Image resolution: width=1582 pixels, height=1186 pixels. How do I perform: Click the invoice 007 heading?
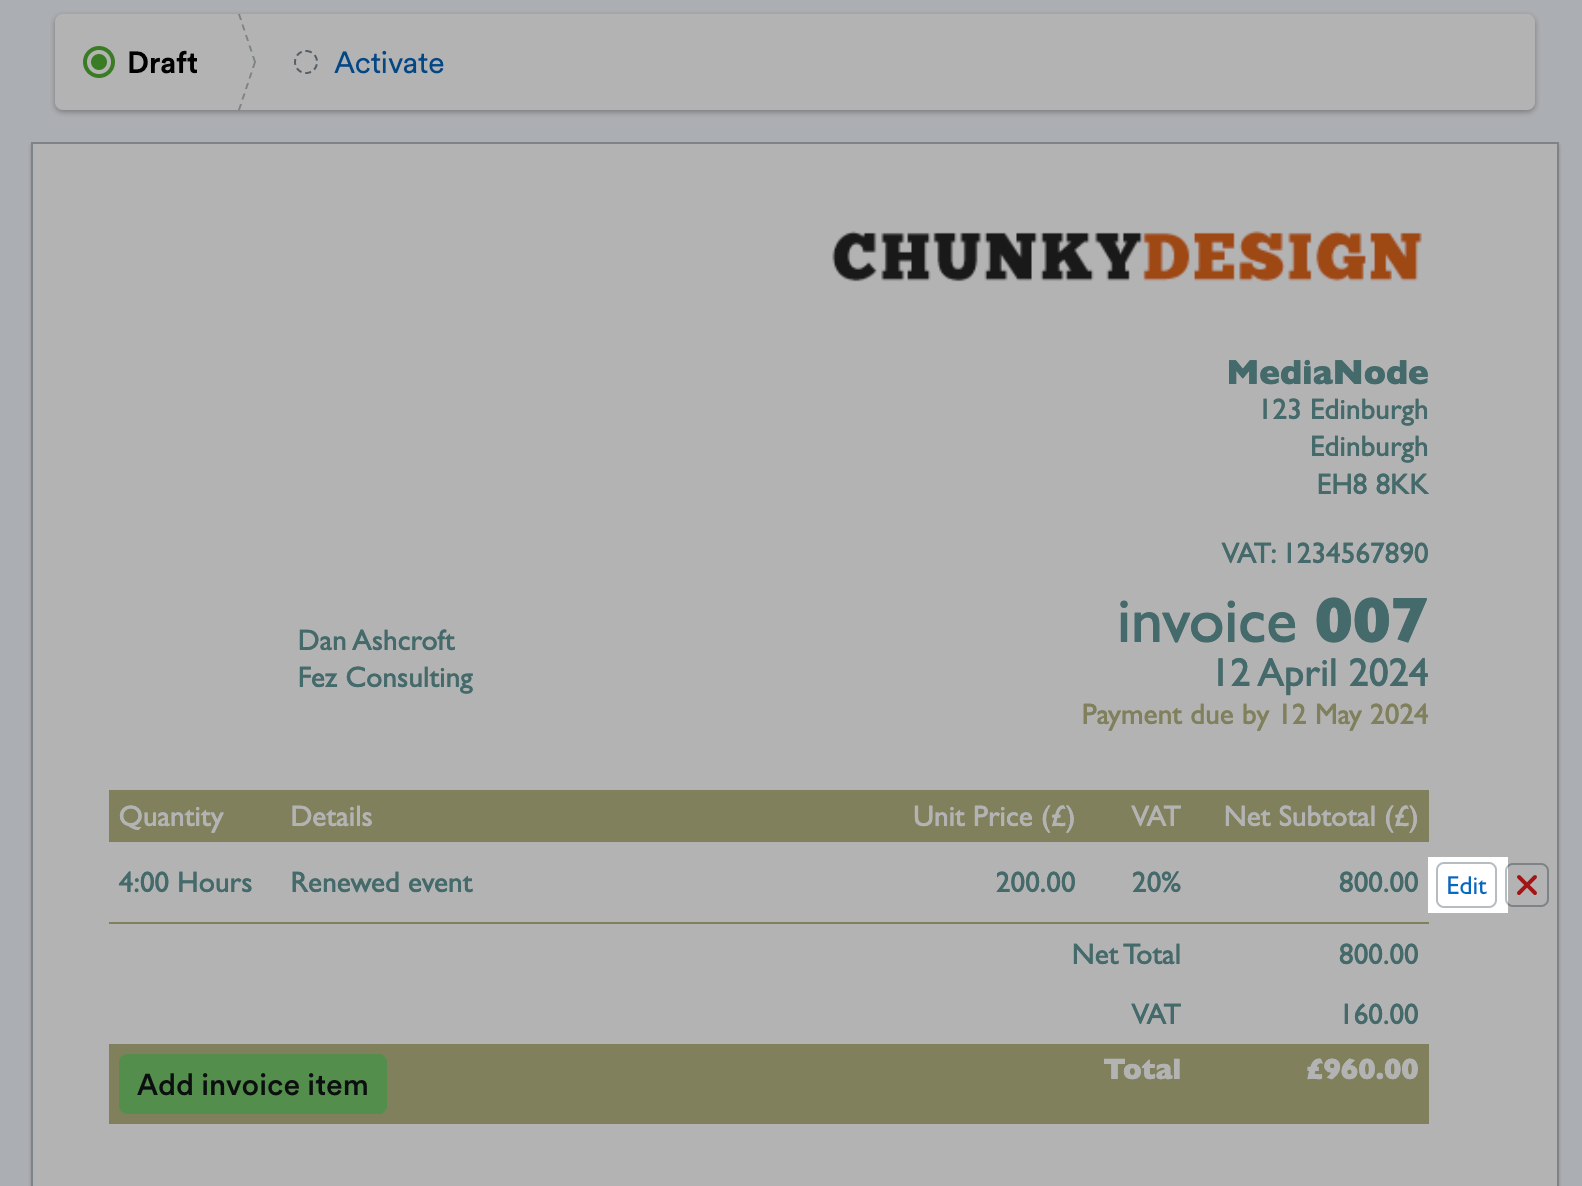point(1271,622)
